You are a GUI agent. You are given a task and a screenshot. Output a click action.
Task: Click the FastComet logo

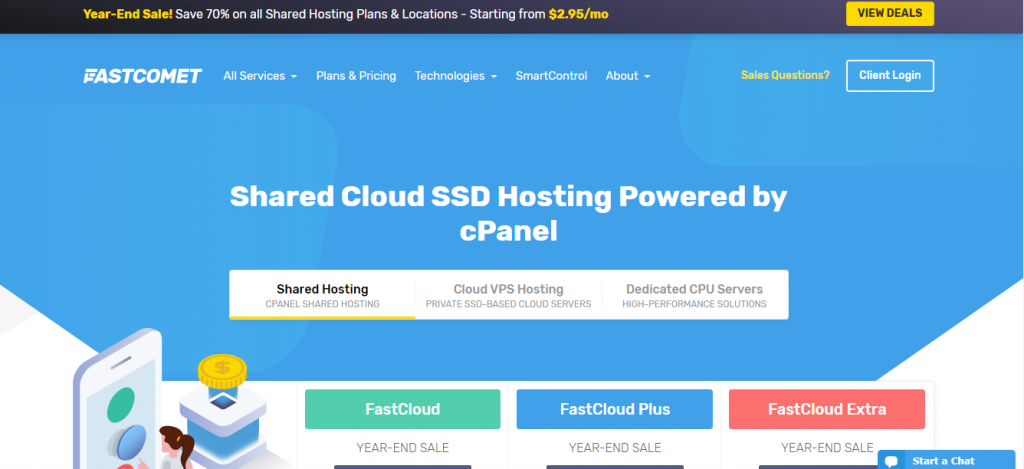pos(142,76)
